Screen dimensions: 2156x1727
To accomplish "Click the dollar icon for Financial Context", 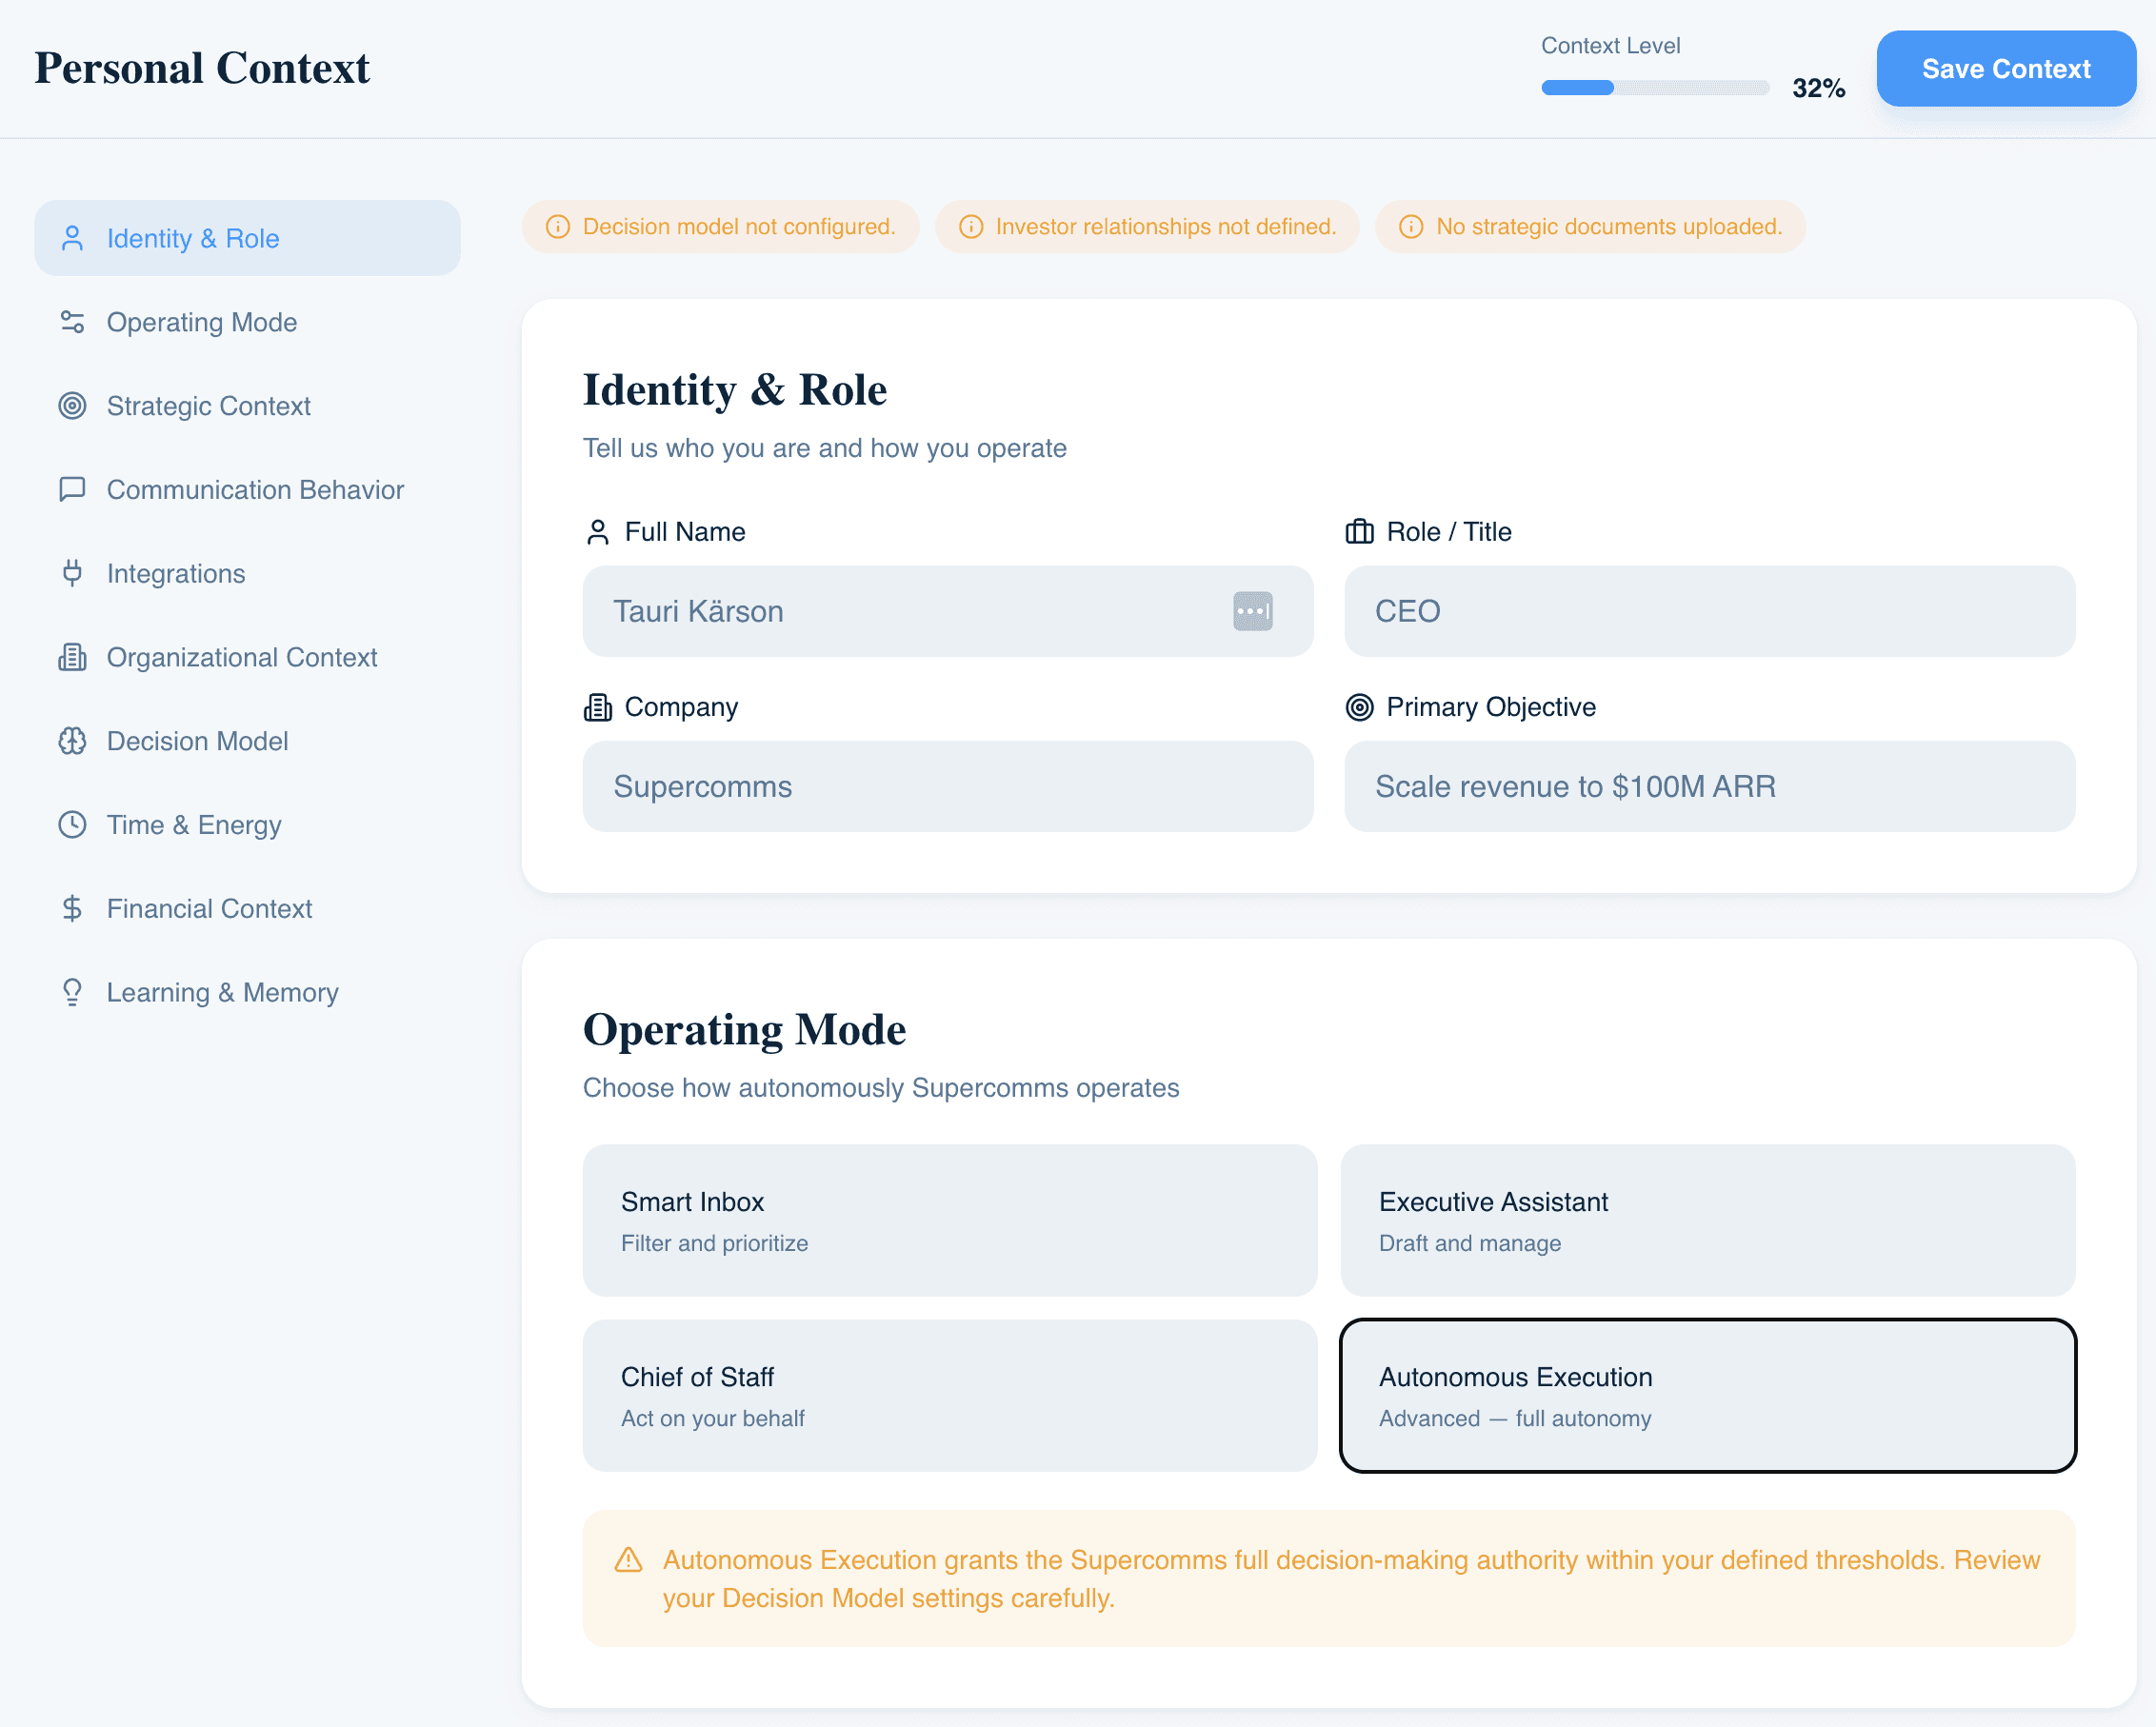I will (72, 908).
